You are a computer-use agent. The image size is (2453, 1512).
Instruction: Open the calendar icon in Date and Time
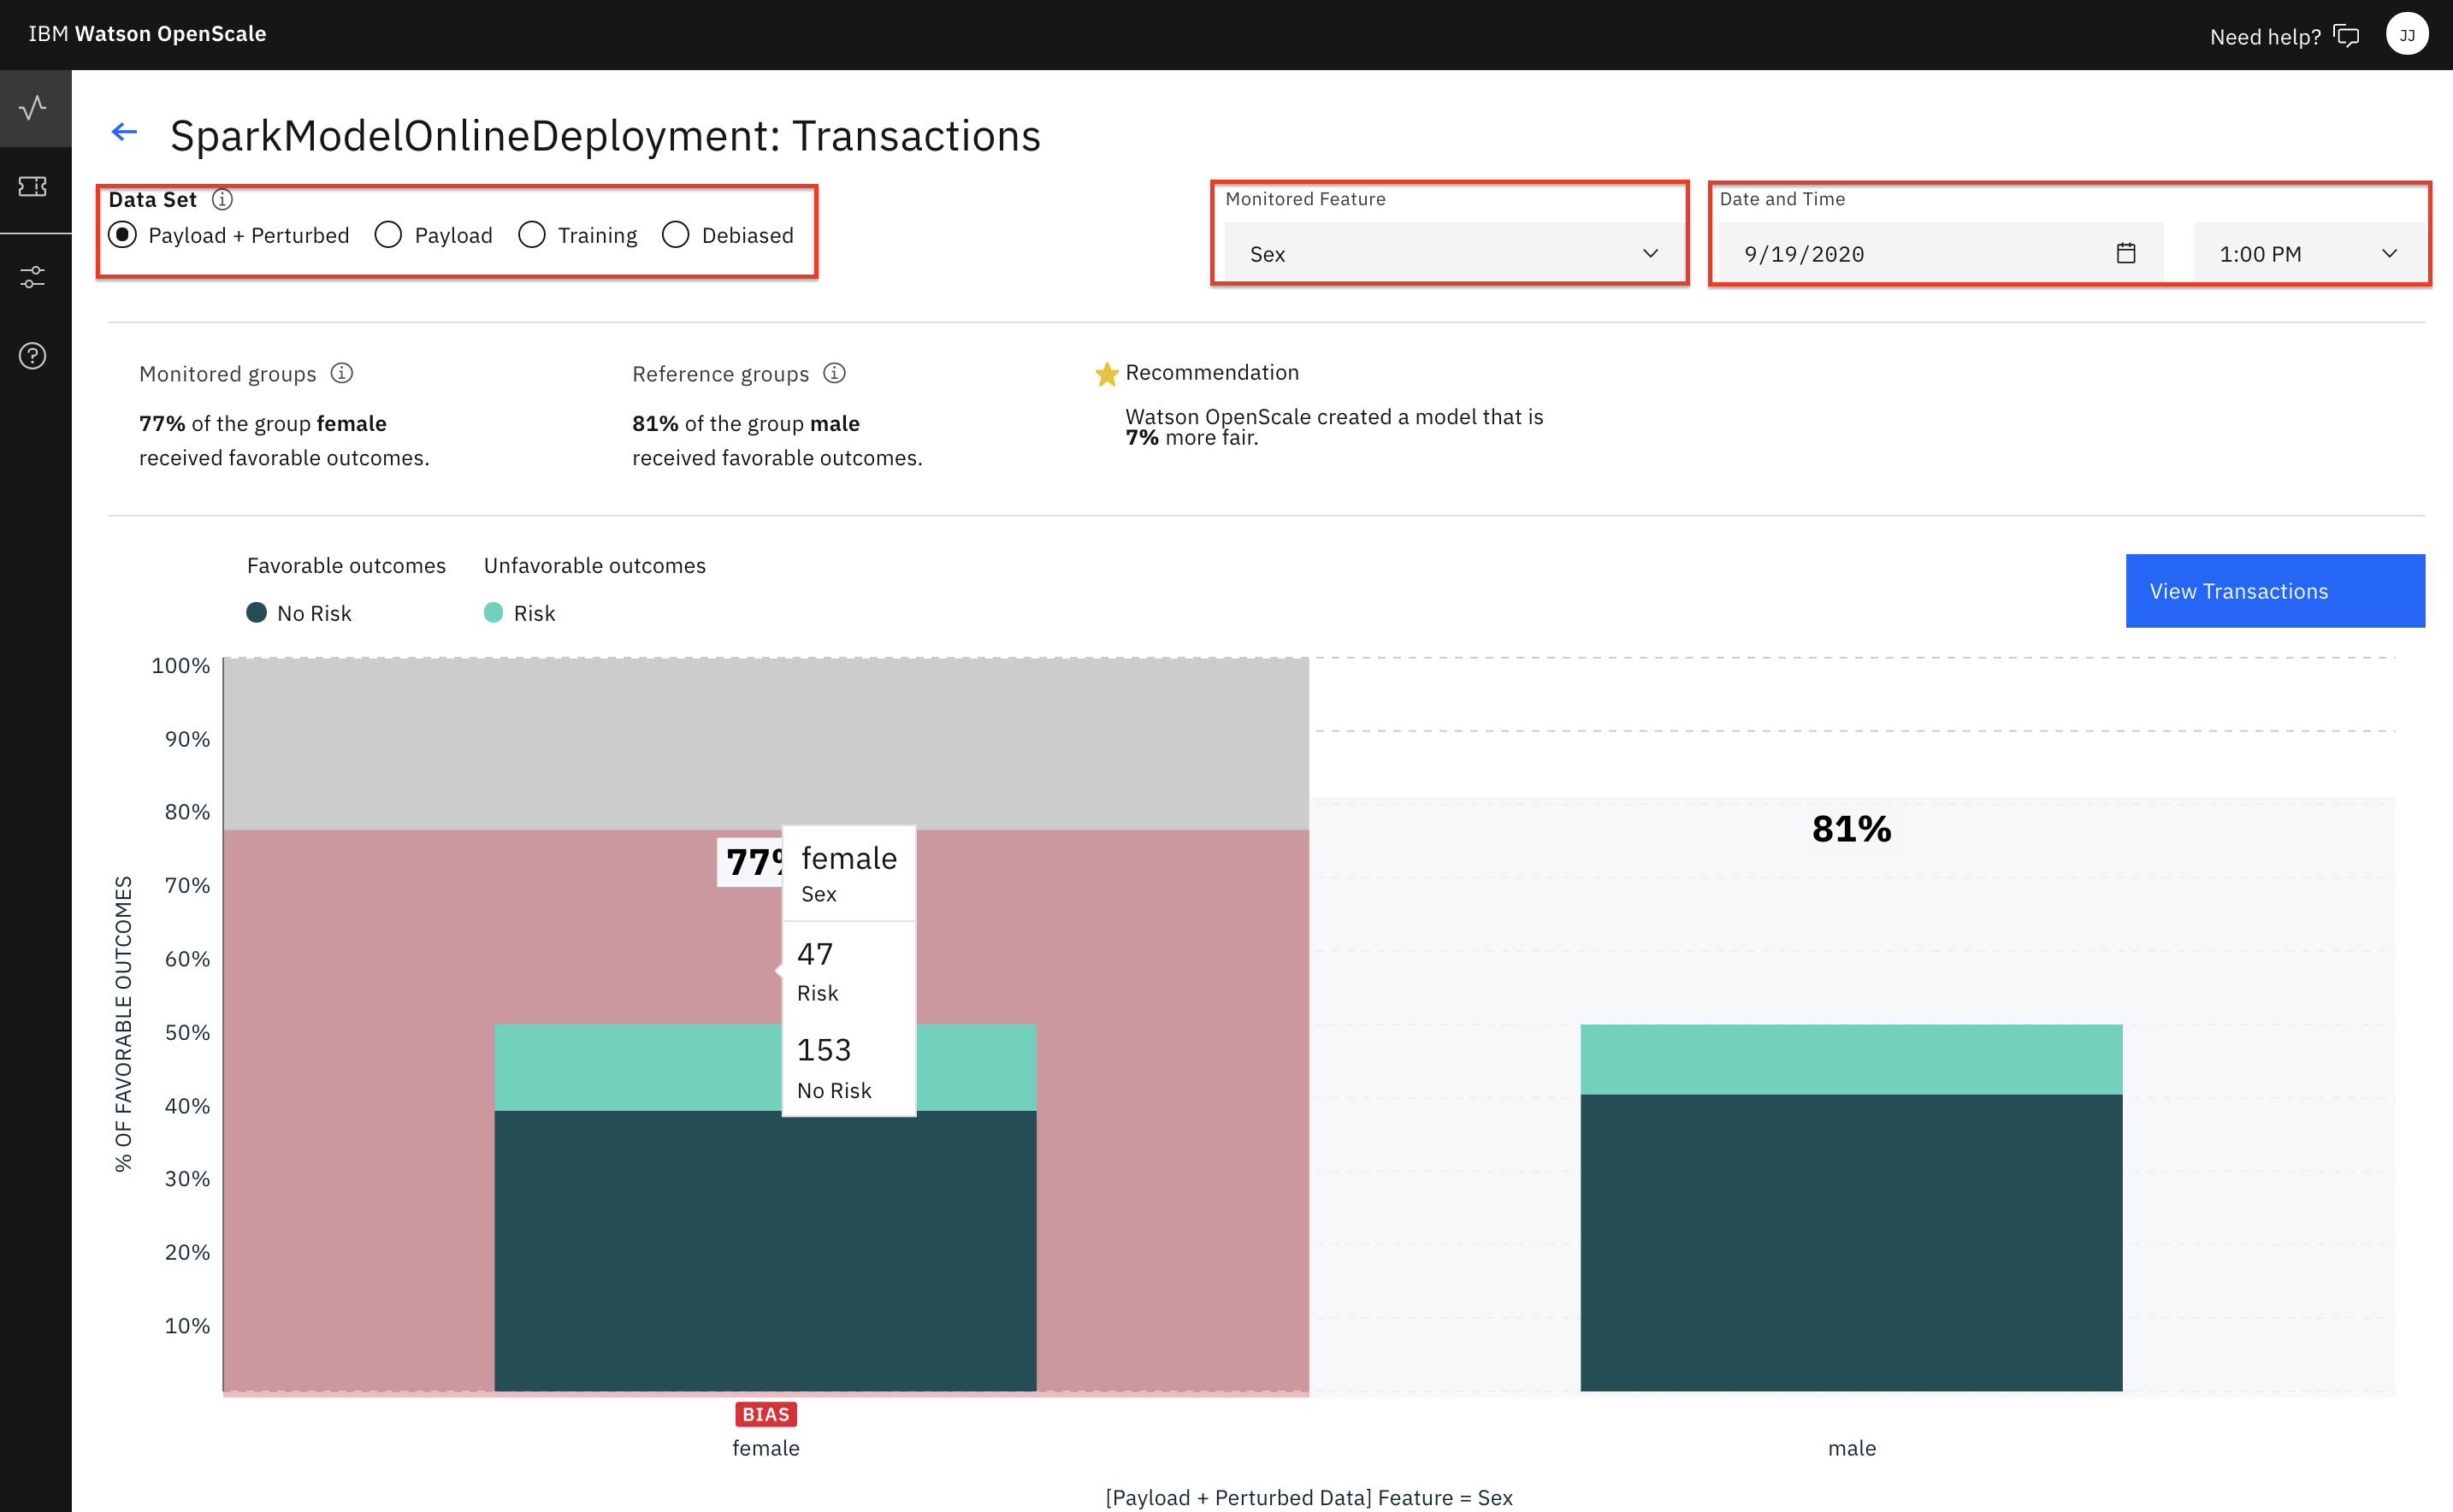[2125, 253]
